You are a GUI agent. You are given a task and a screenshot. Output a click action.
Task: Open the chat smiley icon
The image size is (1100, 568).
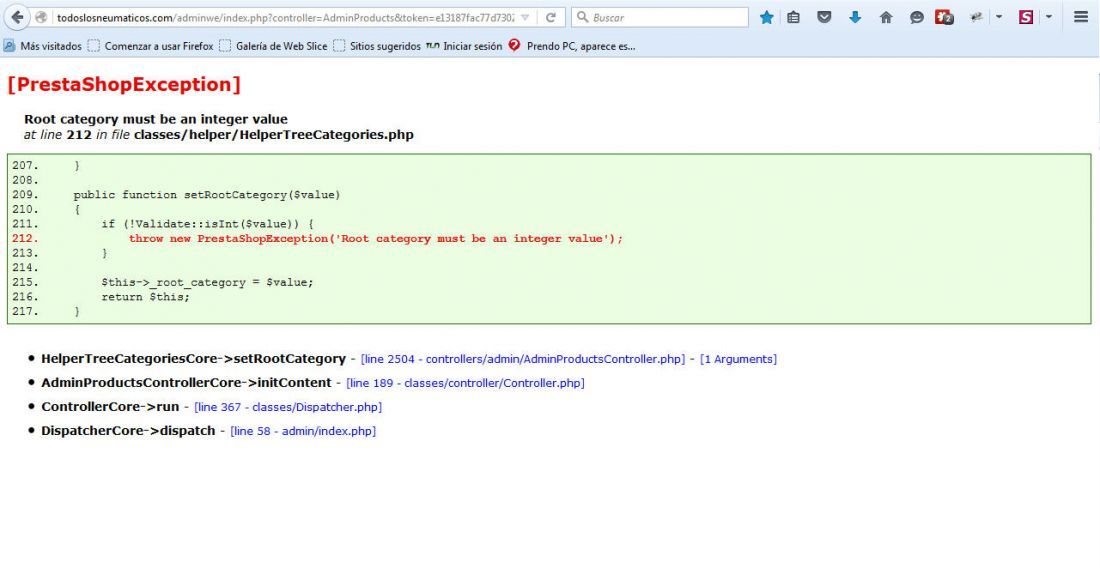[916, 18]
